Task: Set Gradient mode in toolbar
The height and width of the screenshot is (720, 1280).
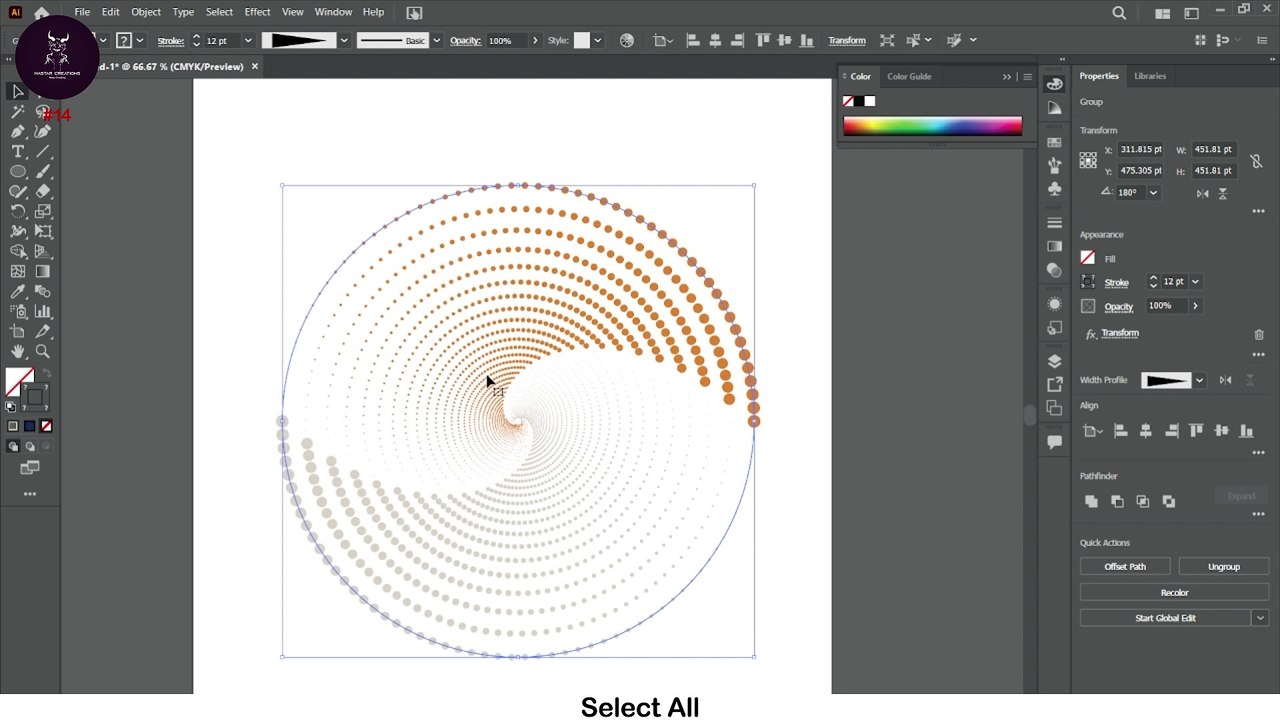Action: click(29, 426)
